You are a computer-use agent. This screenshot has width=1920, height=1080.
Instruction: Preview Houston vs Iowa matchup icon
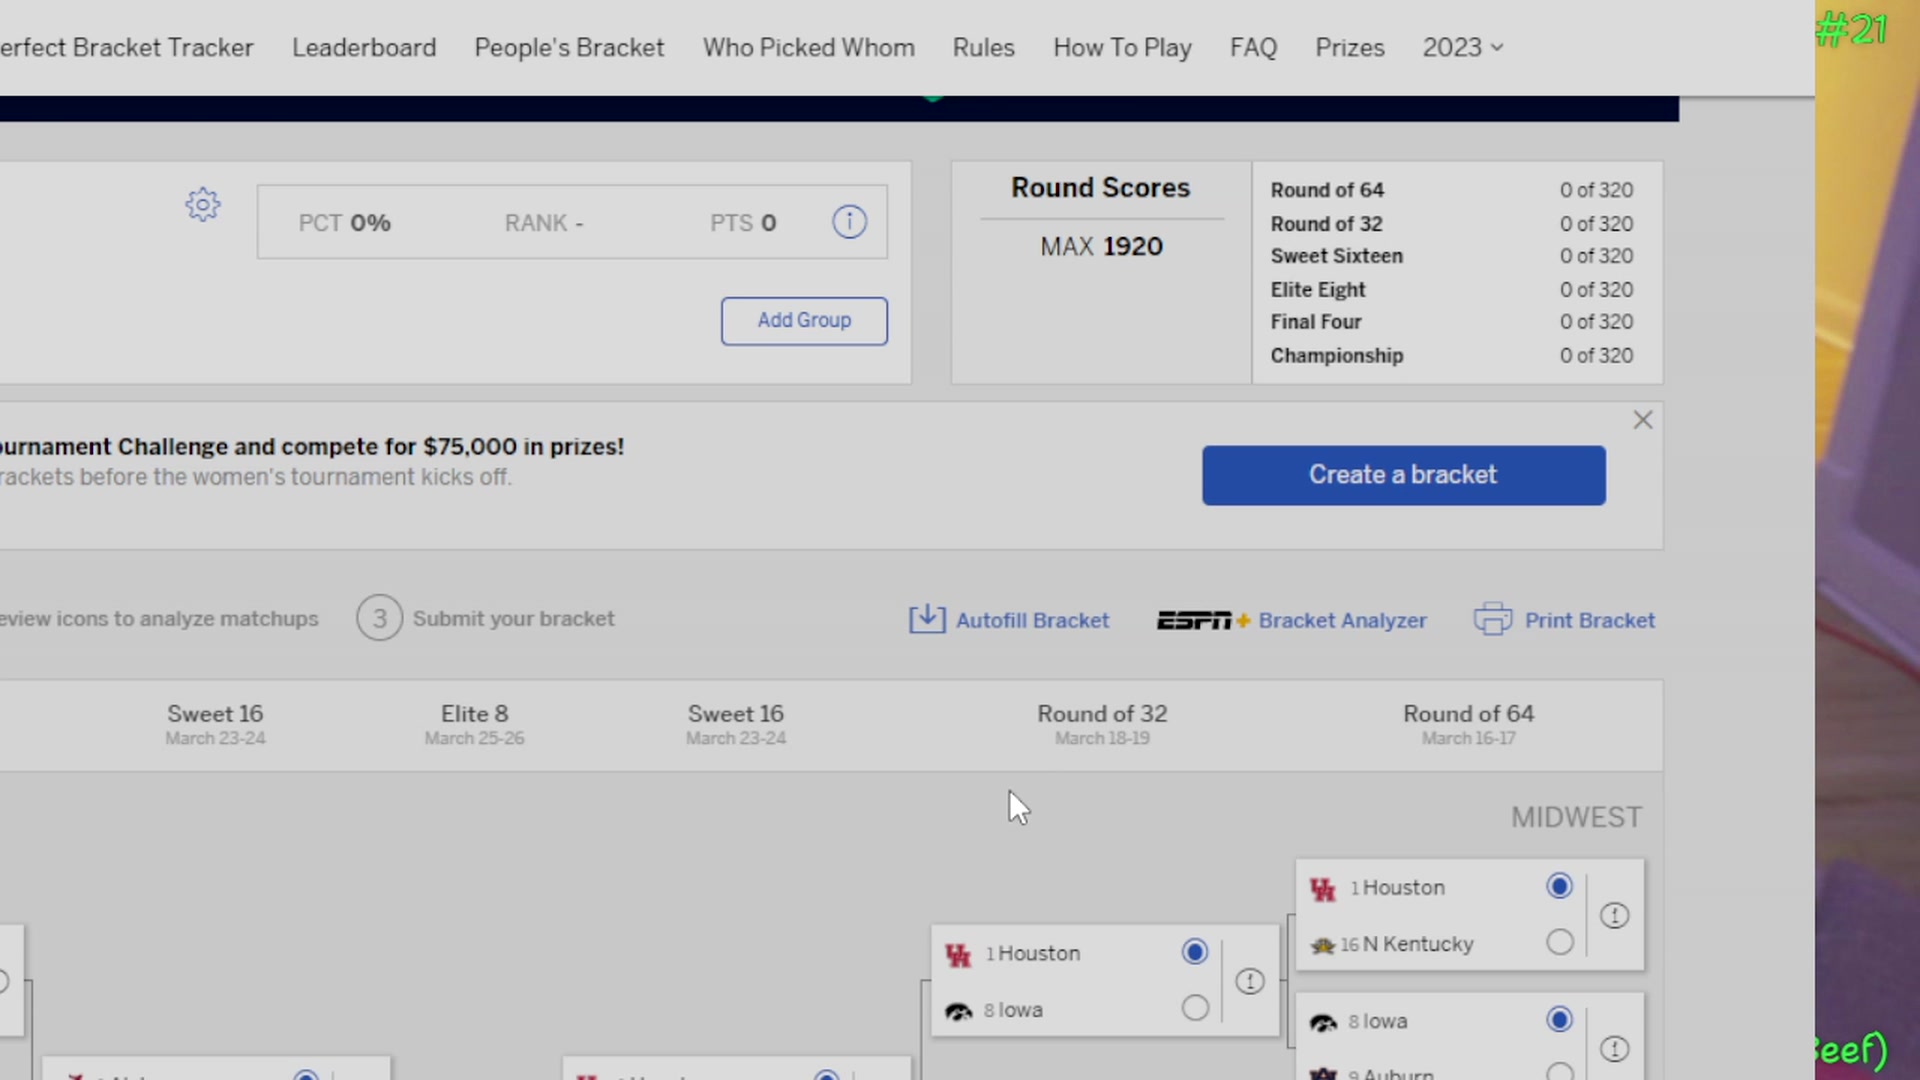(1249, 981)
